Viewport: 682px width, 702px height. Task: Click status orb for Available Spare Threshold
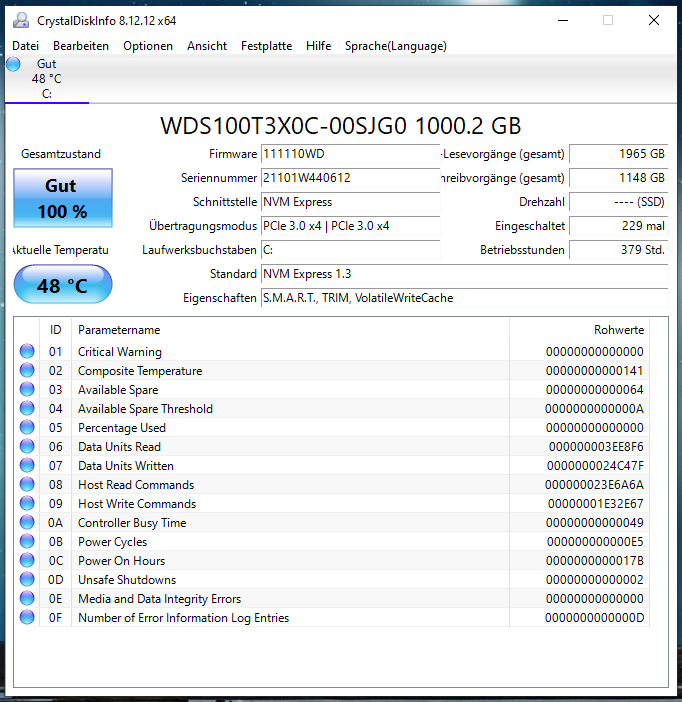coord(27,408)
